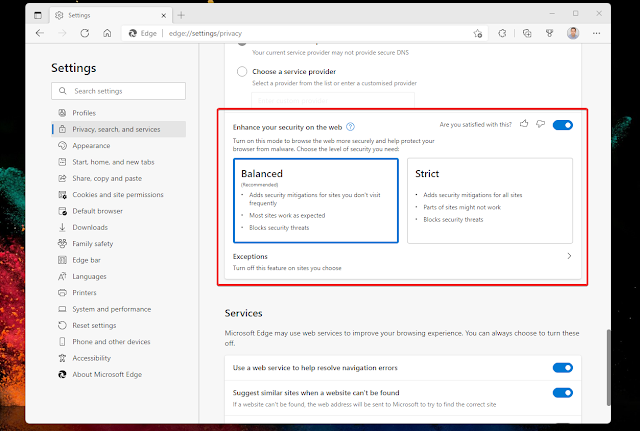The width and height of the screenshot is (640, 431).
Task: Open the Collections icon in toolbar
Action: coord(527,33)
